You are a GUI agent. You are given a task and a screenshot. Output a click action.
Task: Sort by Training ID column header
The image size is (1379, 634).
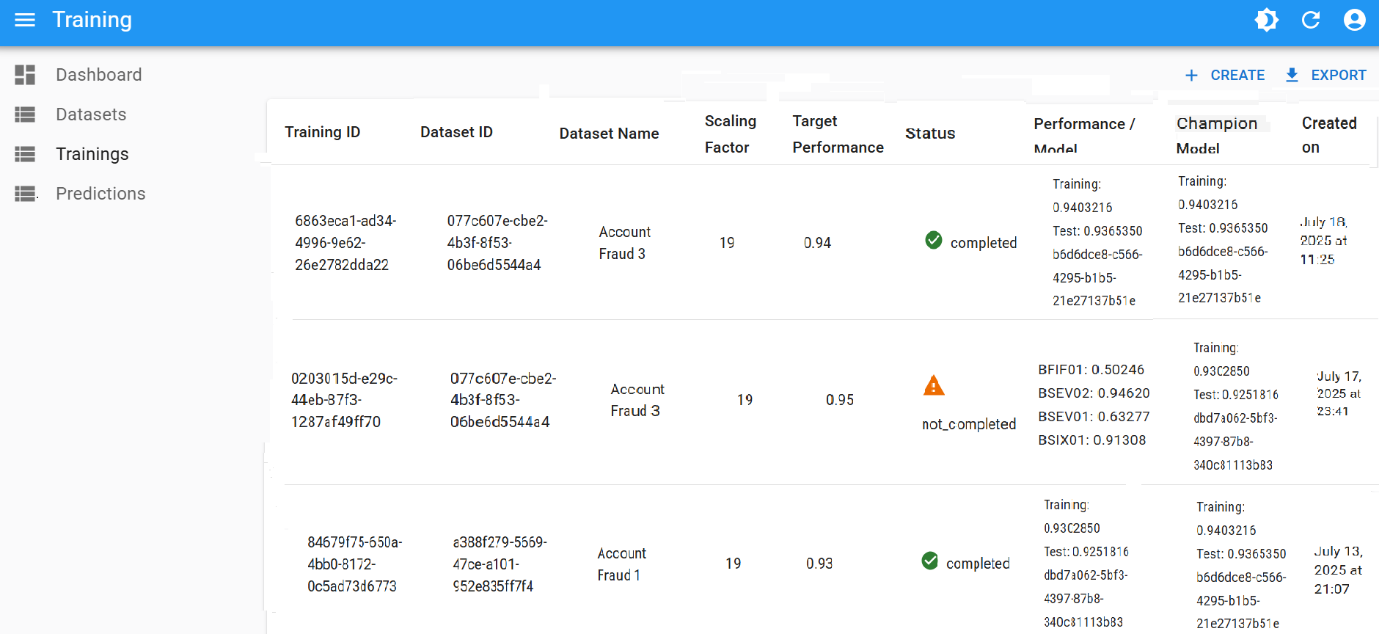(x=322, y=132)
